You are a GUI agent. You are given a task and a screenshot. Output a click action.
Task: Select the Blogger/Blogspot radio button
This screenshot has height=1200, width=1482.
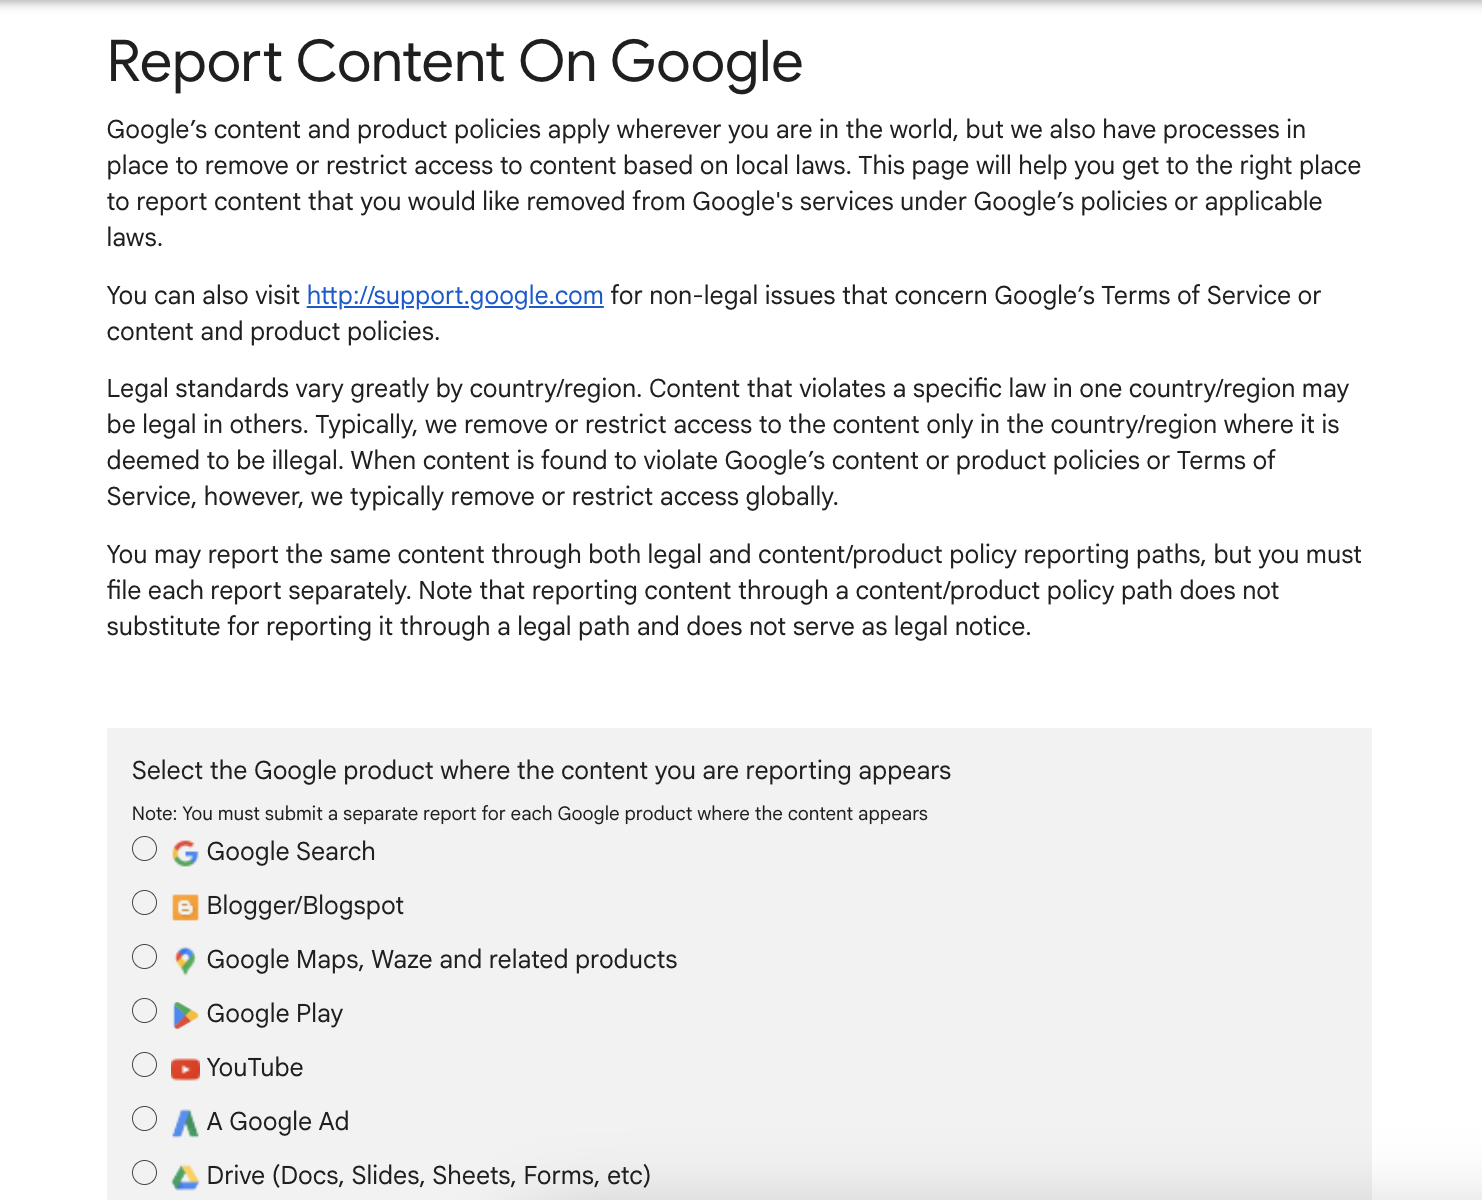tap(145, 903)
